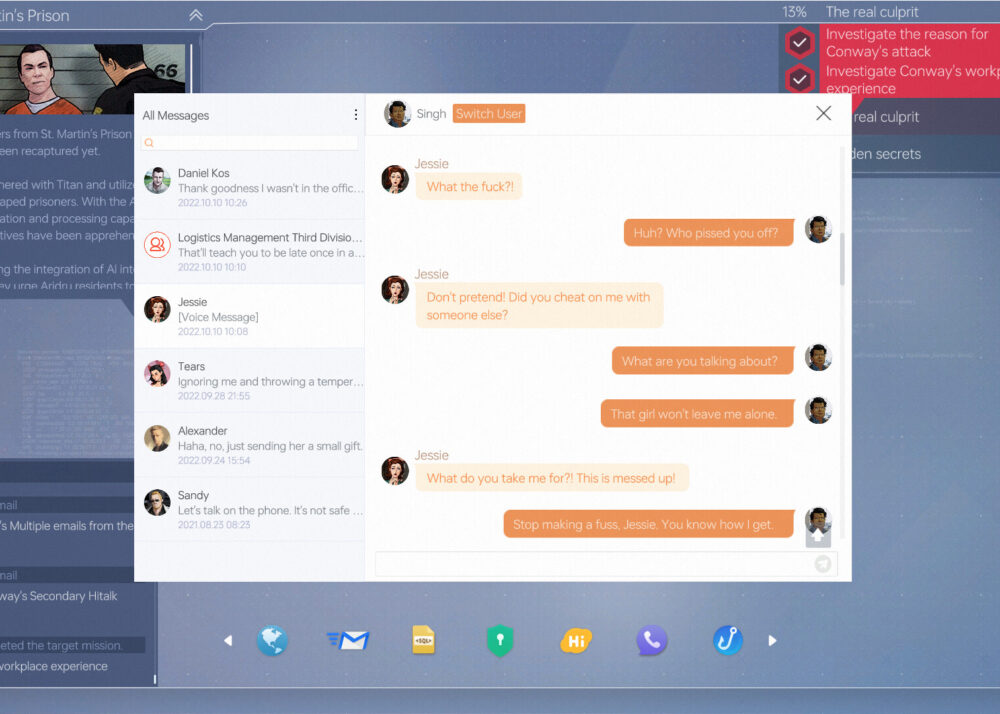The image size is (1000, 714).
Task: Toggle the Investigate Conway's attack objective checkmark
Action: pos(800,43)
